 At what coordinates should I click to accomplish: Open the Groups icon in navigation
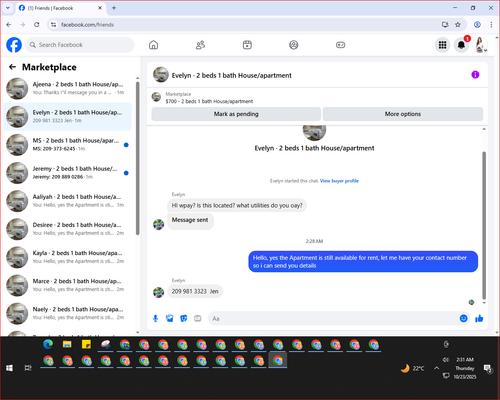click(294, 45)
